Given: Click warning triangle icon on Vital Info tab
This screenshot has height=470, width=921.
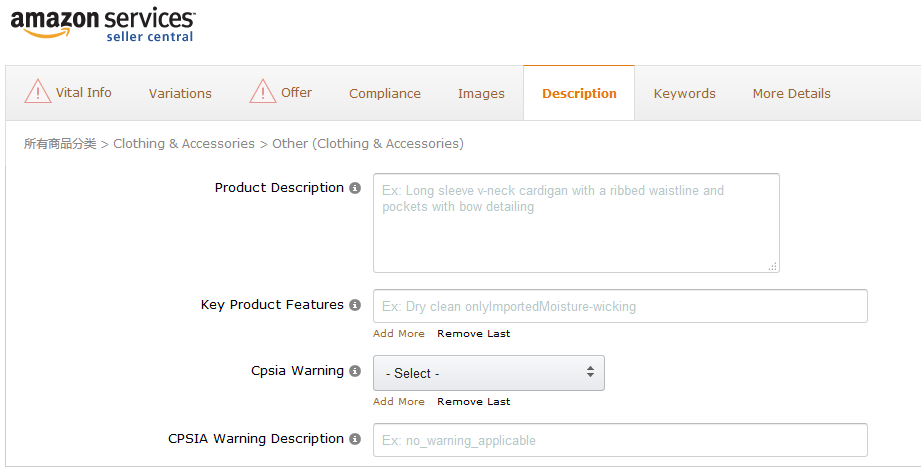Looking at the screenshot, I should pos(38,92).
